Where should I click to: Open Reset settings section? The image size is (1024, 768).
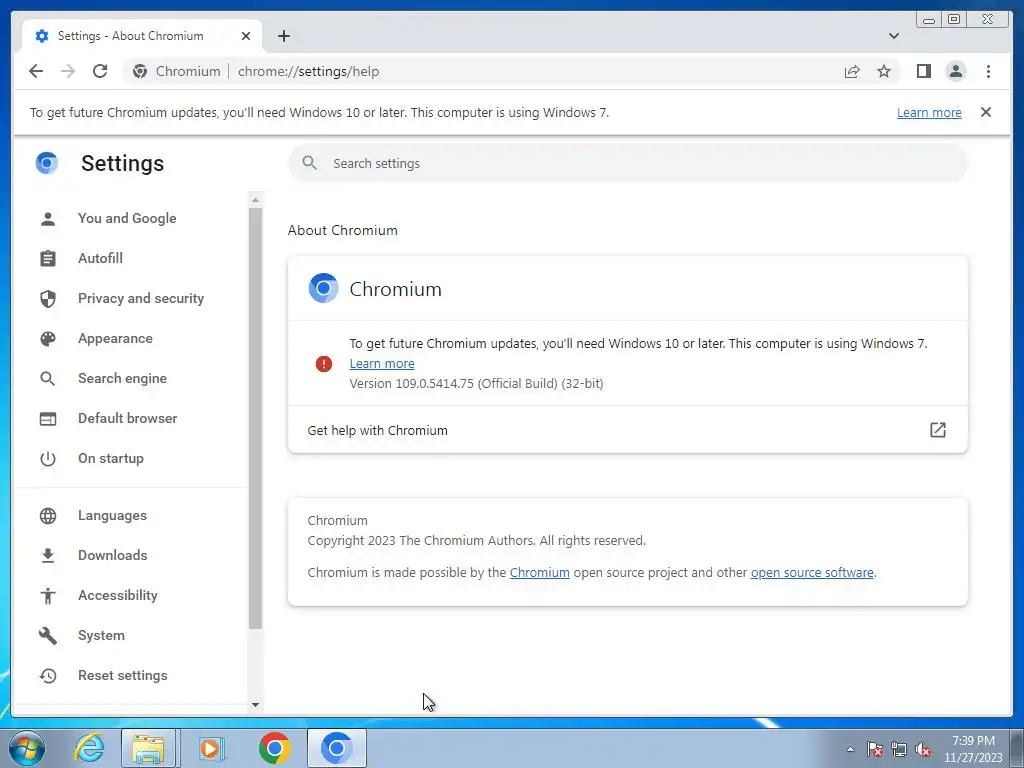[122, 675]
